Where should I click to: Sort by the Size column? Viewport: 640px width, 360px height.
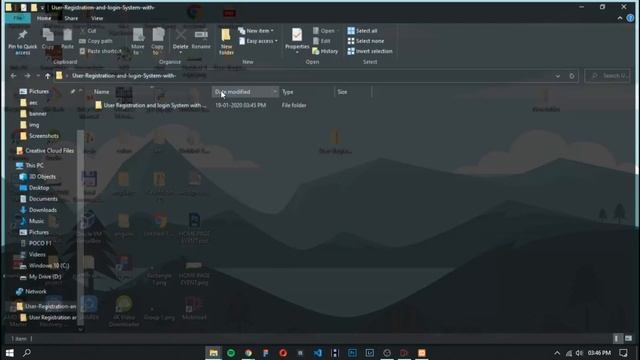[342, 92]
